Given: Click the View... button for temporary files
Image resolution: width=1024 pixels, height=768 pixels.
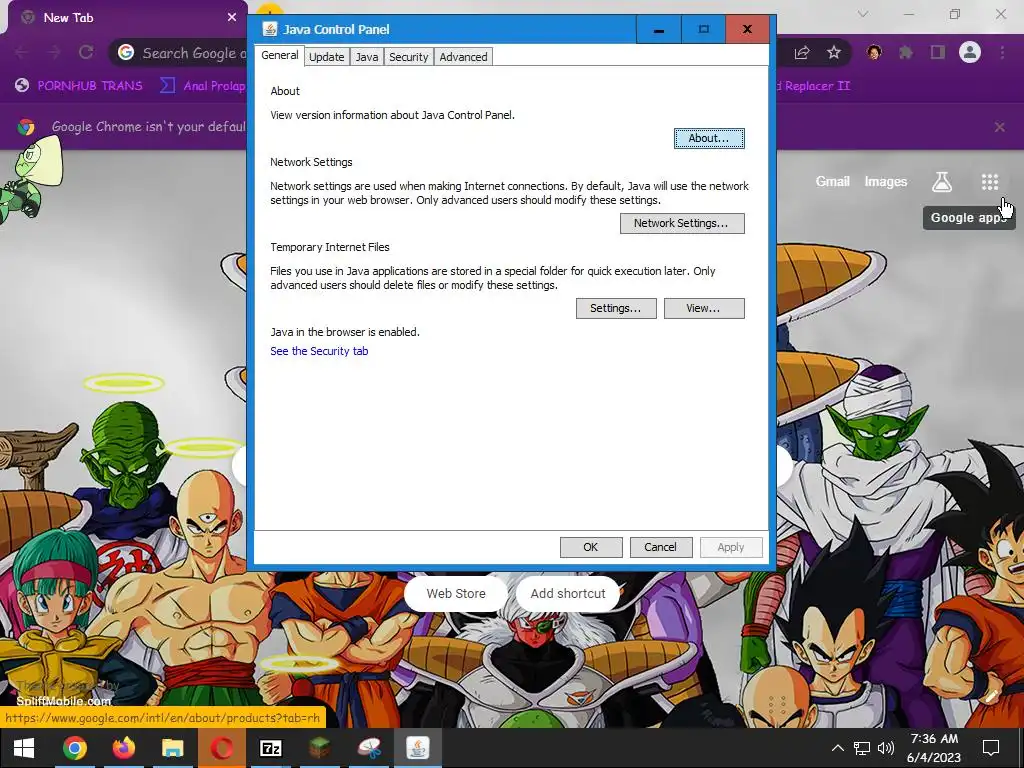Looking at the screenshot, I should click(x=704, y=308).
